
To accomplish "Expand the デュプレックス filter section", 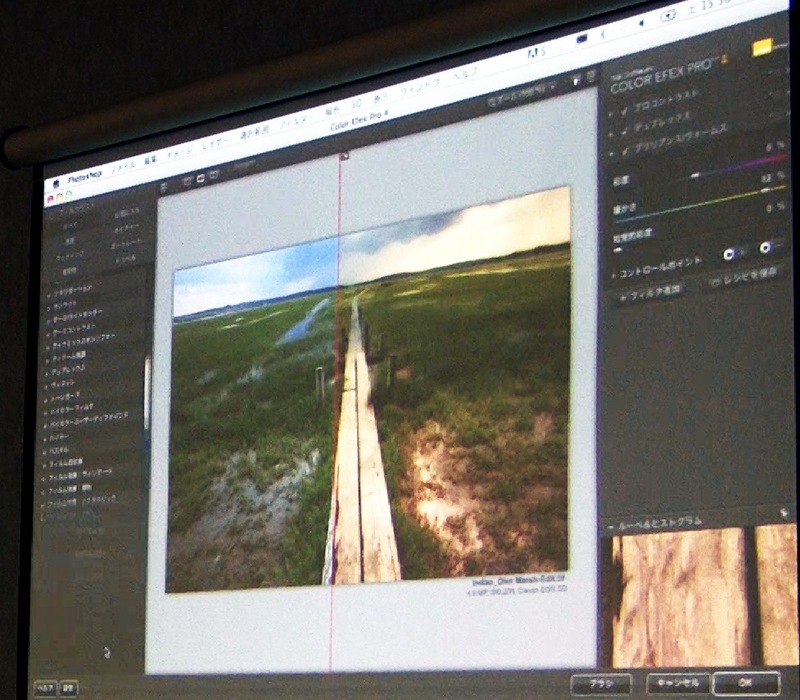I will click(612, 134).
